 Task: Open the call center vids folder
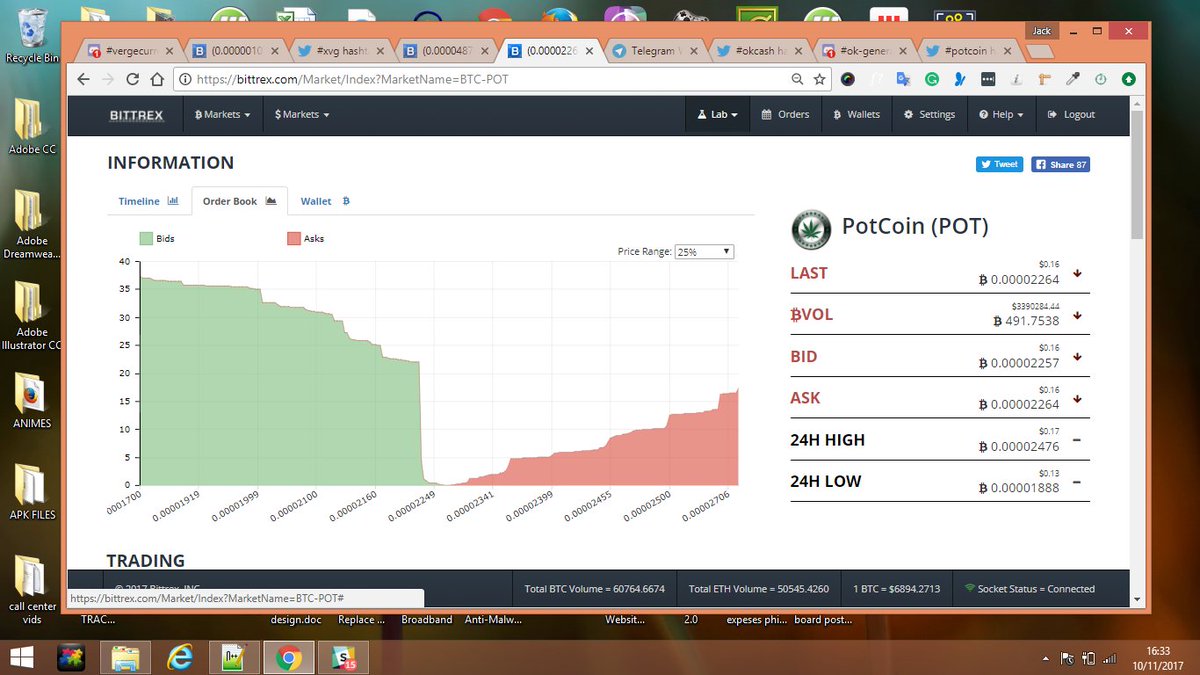click(x=32, y=590)
